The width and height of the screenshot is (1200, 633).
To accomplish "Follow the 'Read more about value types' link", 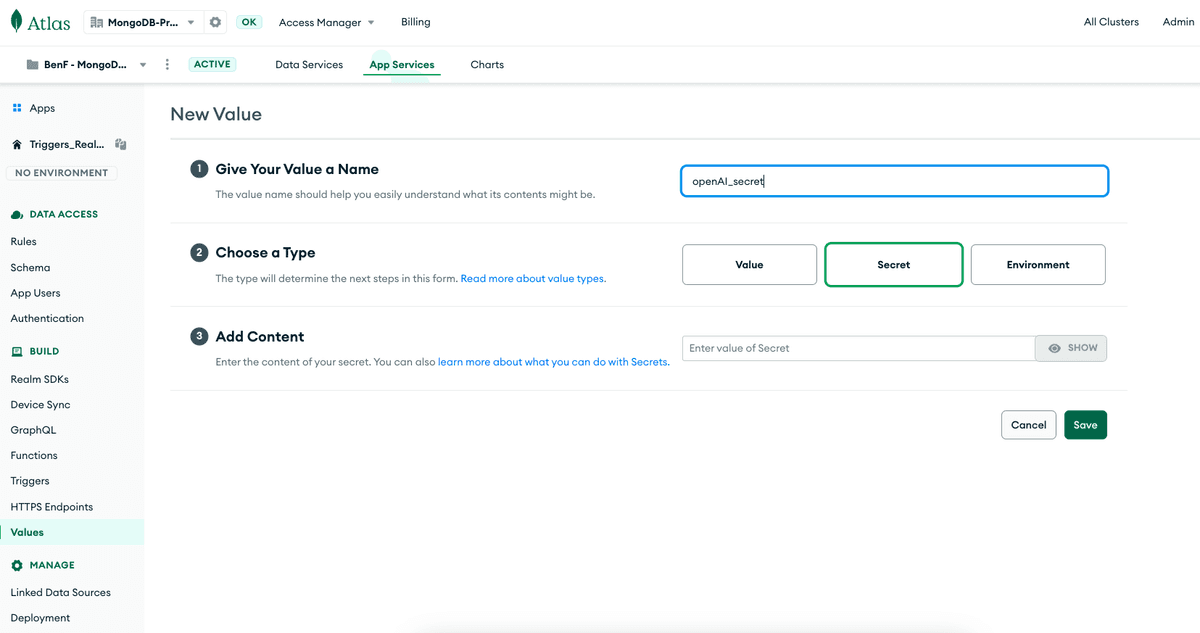I will point(532,279).
